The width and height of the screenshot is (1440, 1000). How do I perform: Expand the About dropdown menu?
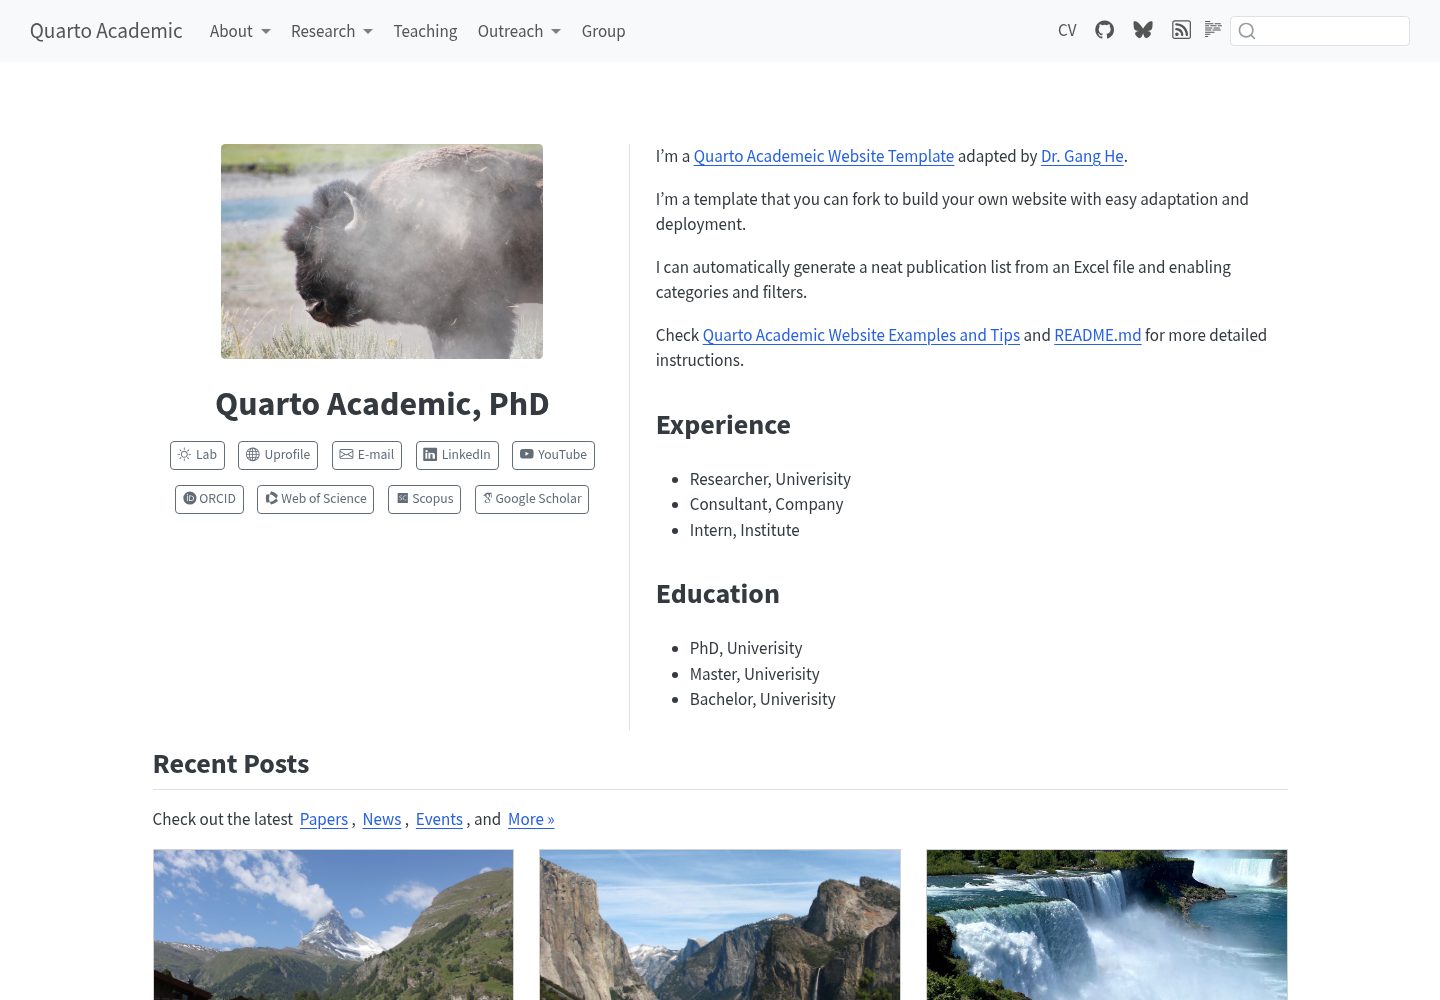(x=240, y=31)
